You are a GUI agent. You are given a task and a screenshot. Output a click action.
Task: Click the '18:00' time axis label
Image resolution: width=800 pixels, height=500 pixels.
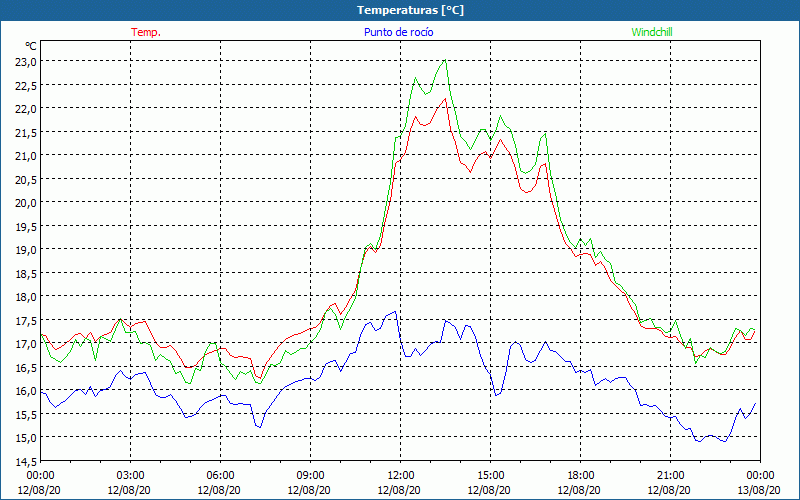(580, 475)
